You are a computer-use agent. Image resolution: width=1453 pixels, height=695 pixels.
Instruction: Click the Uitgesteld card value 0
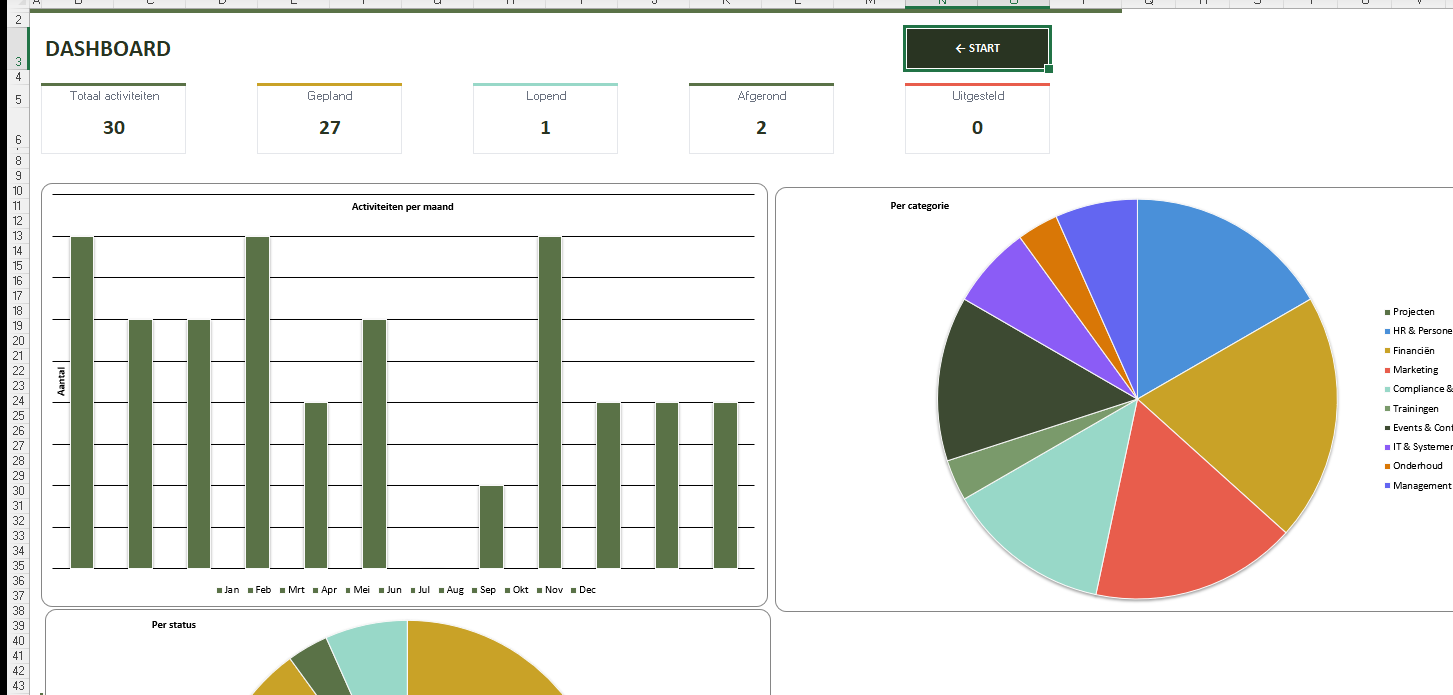point(977,127)
